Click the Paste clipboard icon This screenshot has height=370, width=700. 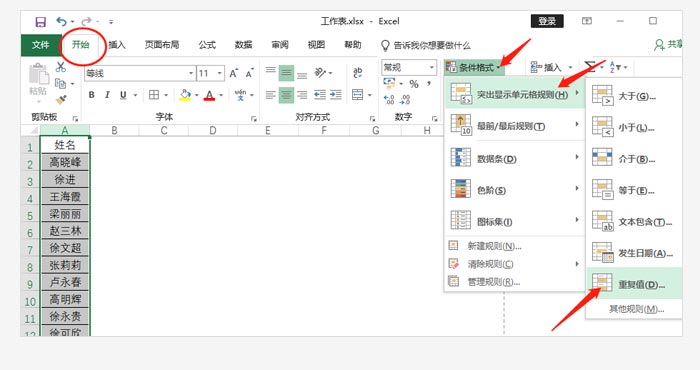tap(38, 74)
